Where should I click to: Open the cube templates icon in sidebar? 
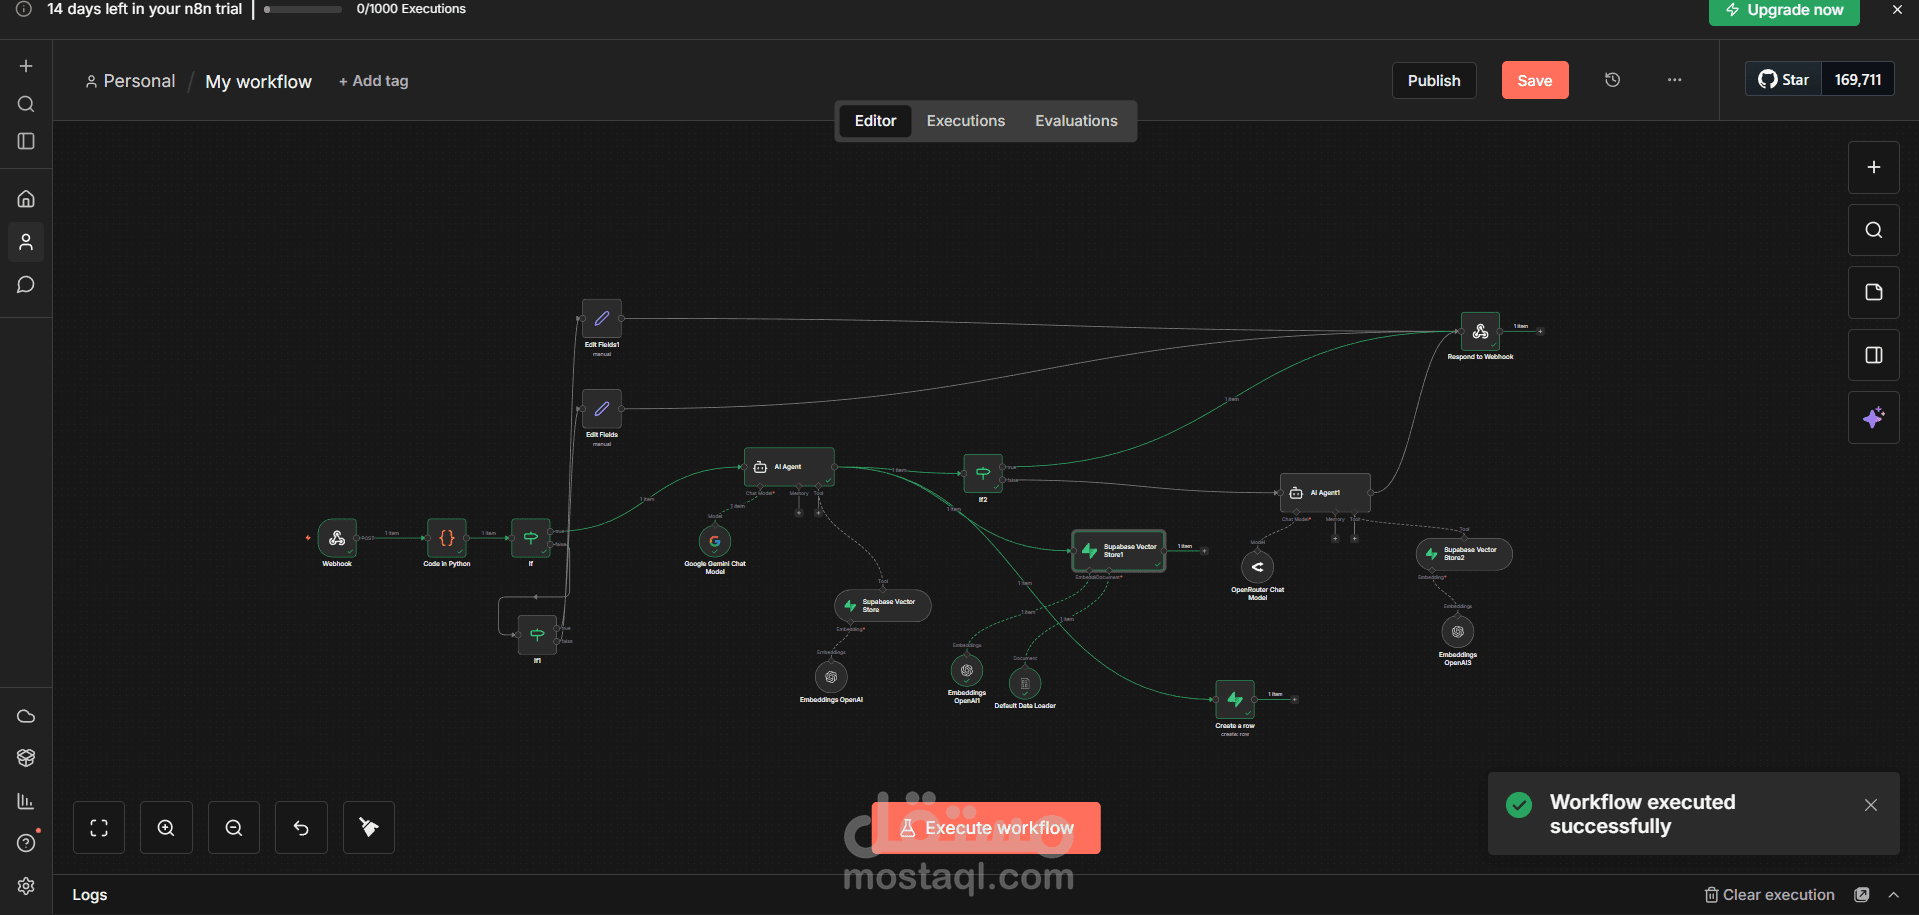pos(26,758)
